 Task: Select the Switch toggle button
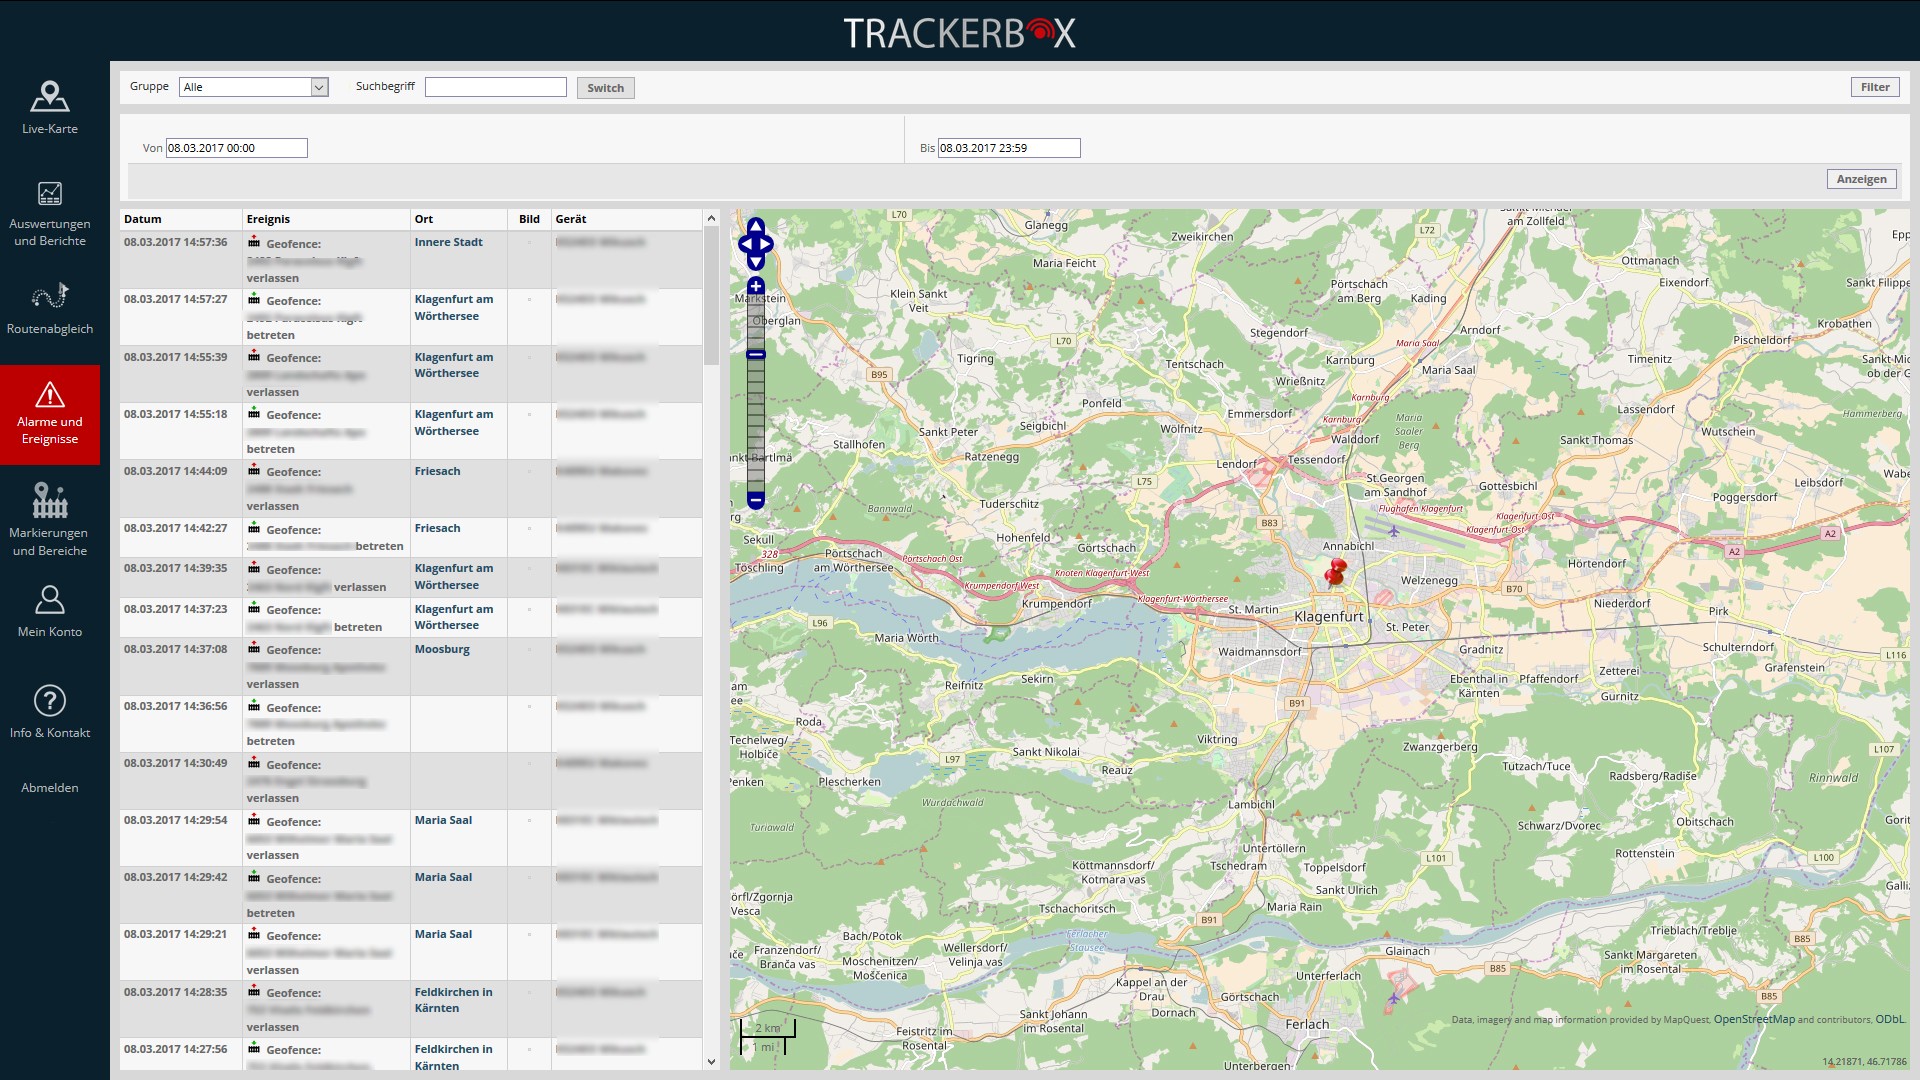(x=605, y=87)
